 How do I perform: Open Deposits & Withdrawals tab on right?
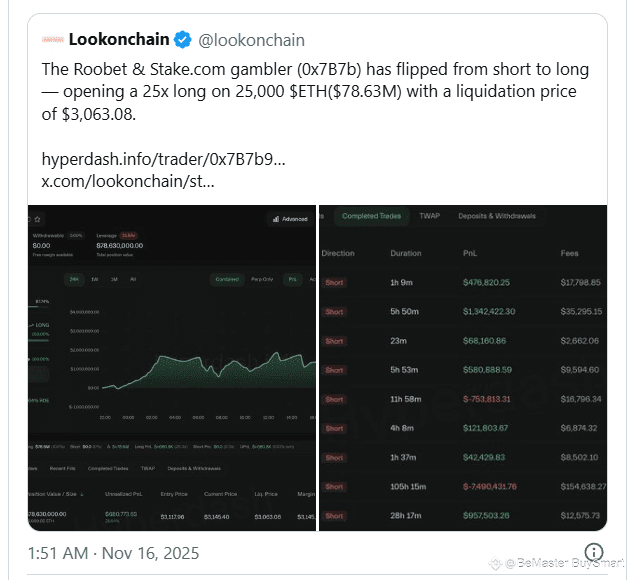coord(497,216)
